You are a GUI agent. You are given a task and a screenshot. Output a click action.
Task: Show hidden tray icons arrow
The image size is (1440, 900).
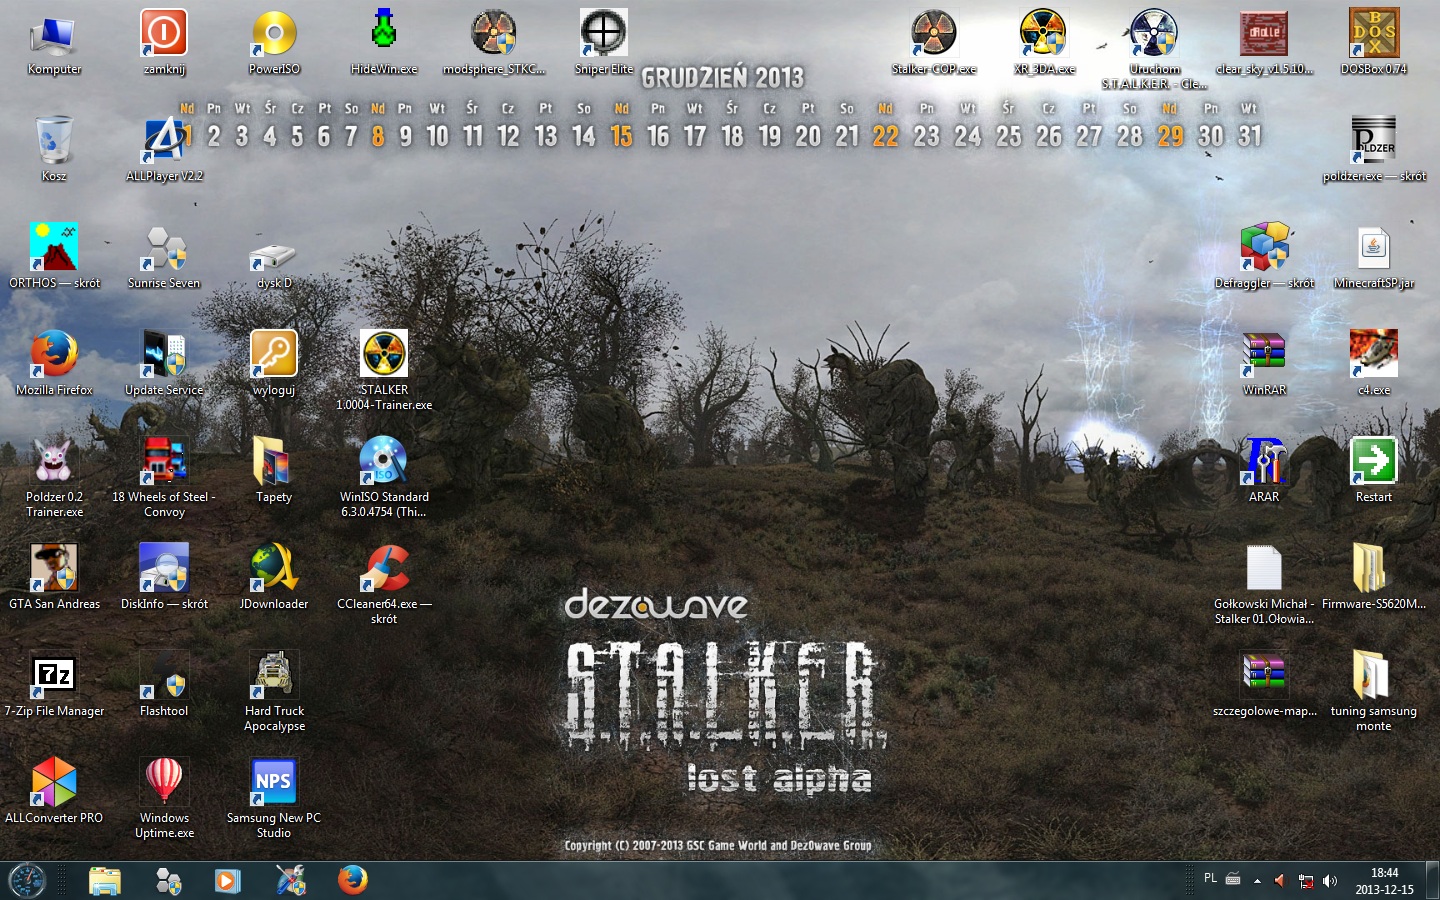1257,881
